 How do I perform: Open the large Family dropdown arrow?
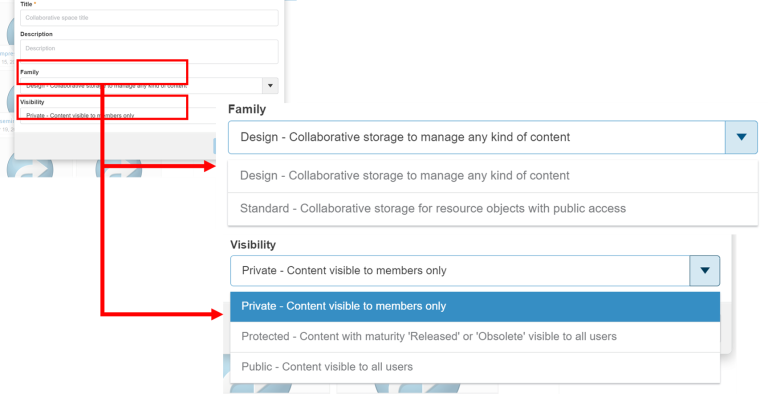point(741,137)
